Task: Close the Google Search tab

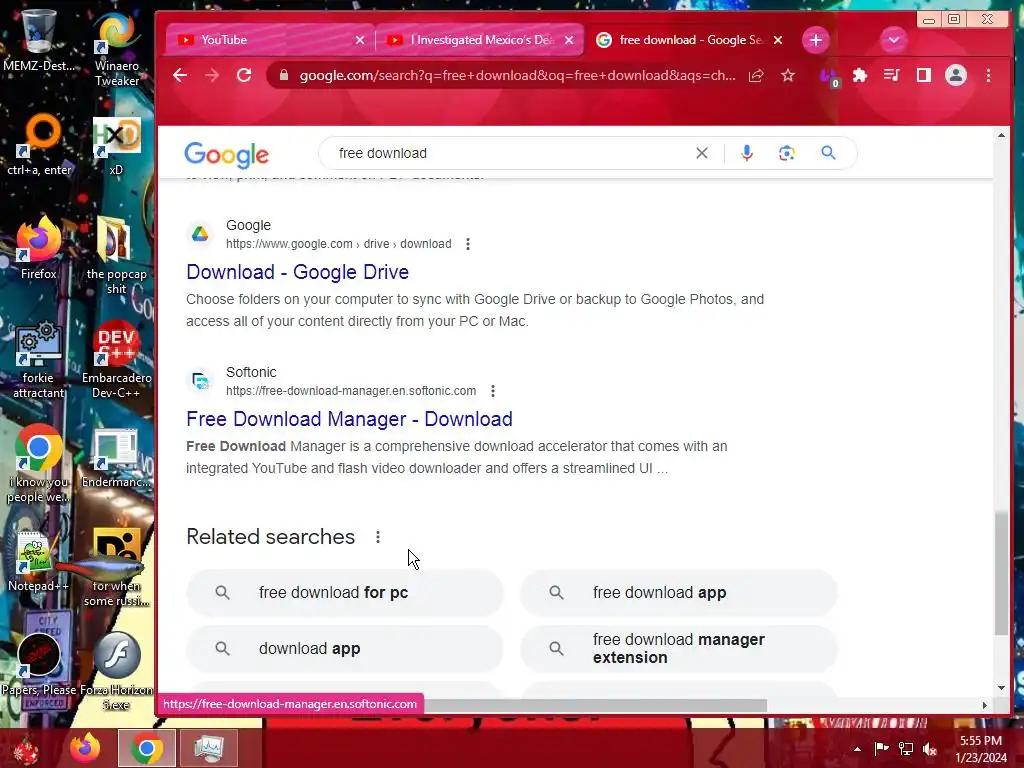Action: [778, 40]
